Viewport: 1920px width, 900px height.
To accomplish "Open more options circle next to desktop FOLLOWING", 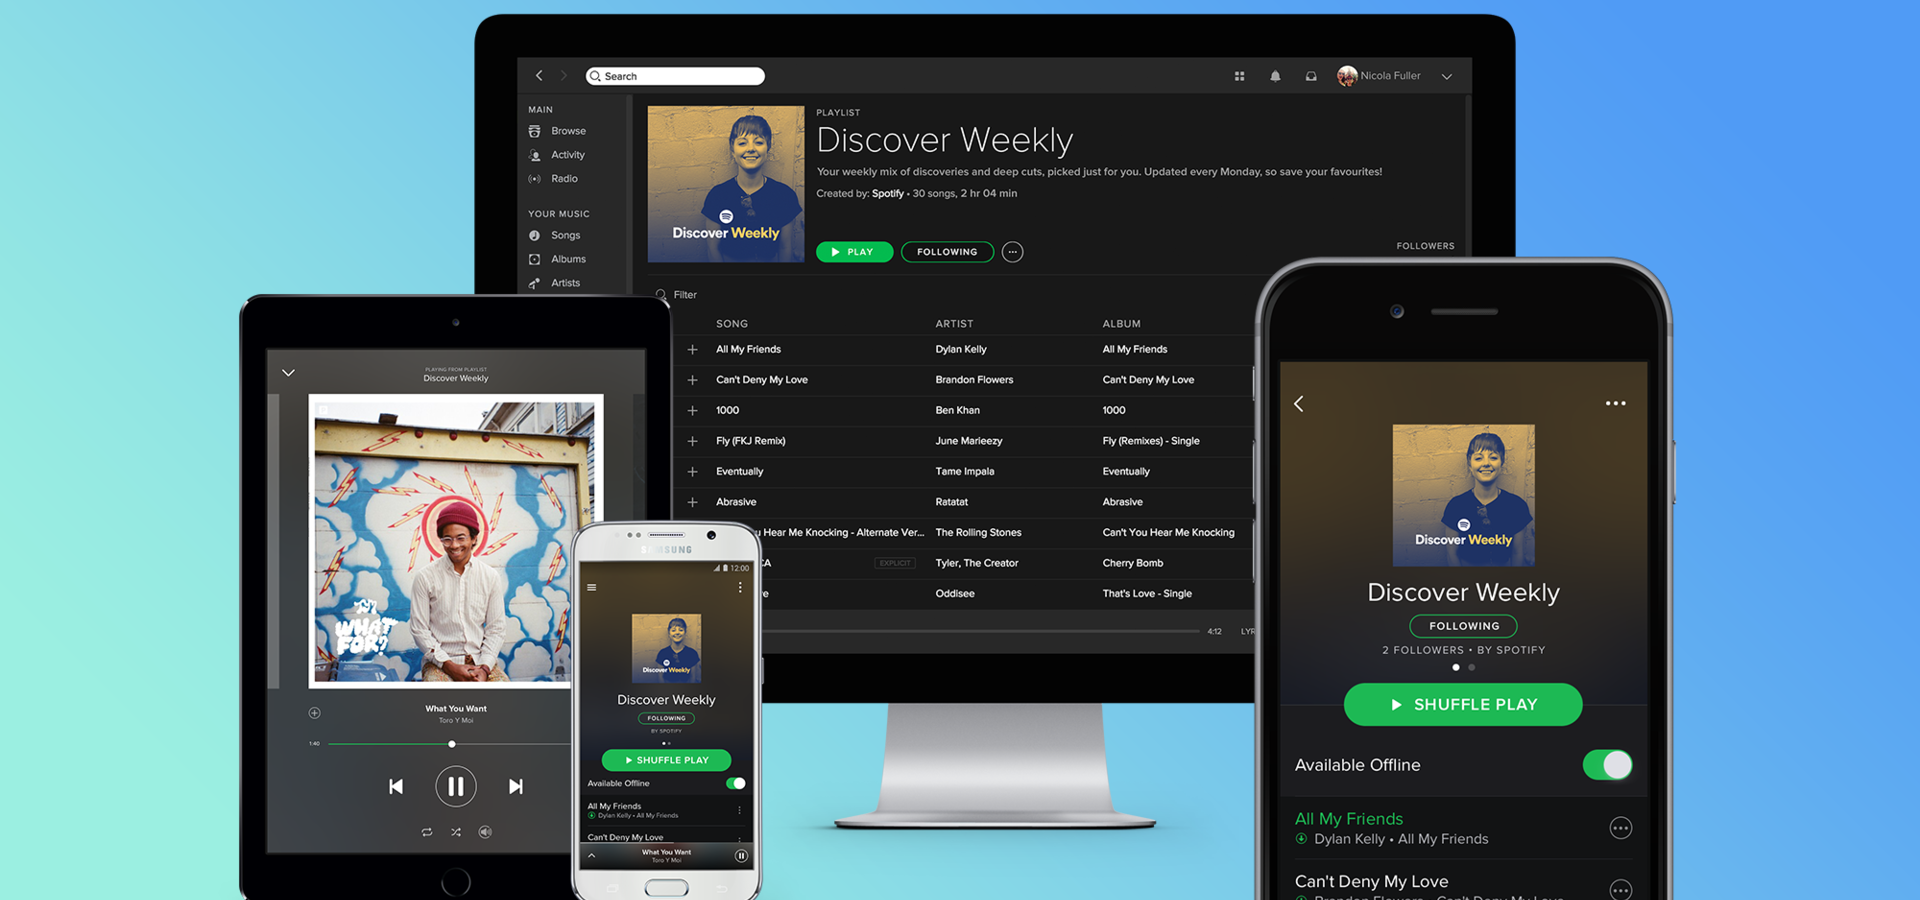I will click(1013, 252).
